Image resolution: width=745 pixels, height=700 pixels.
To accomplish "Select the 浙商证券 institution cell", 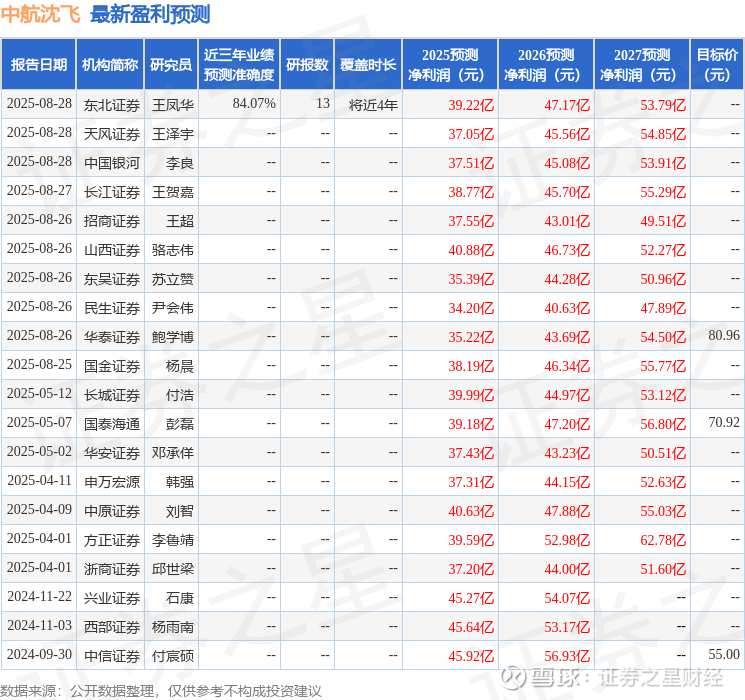I will point(112,569).
